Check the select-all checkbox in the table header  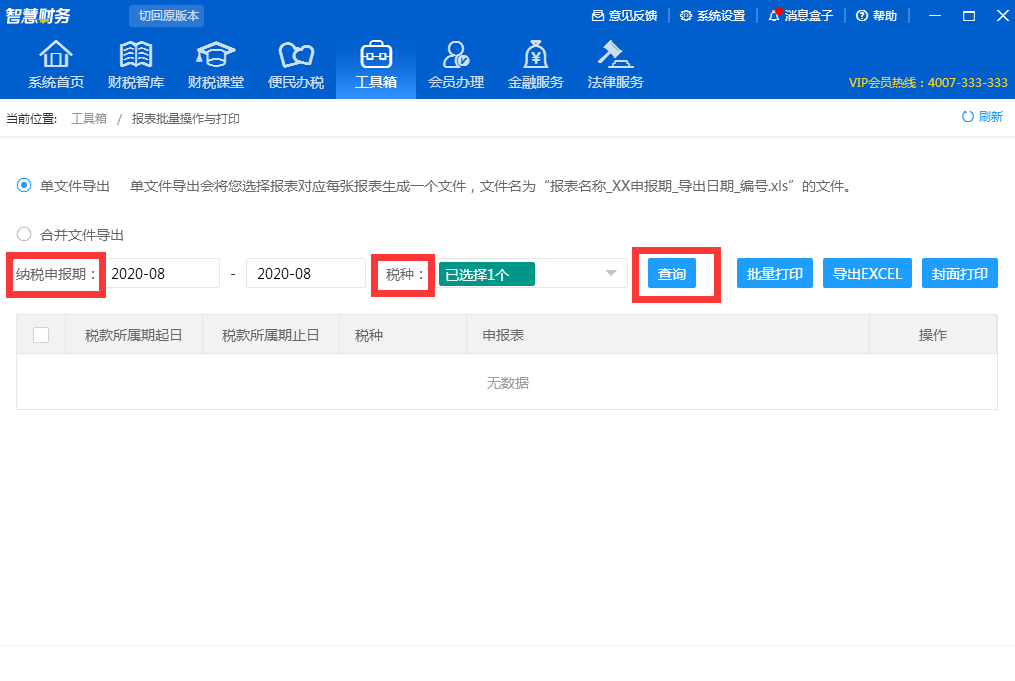point(41,334)
